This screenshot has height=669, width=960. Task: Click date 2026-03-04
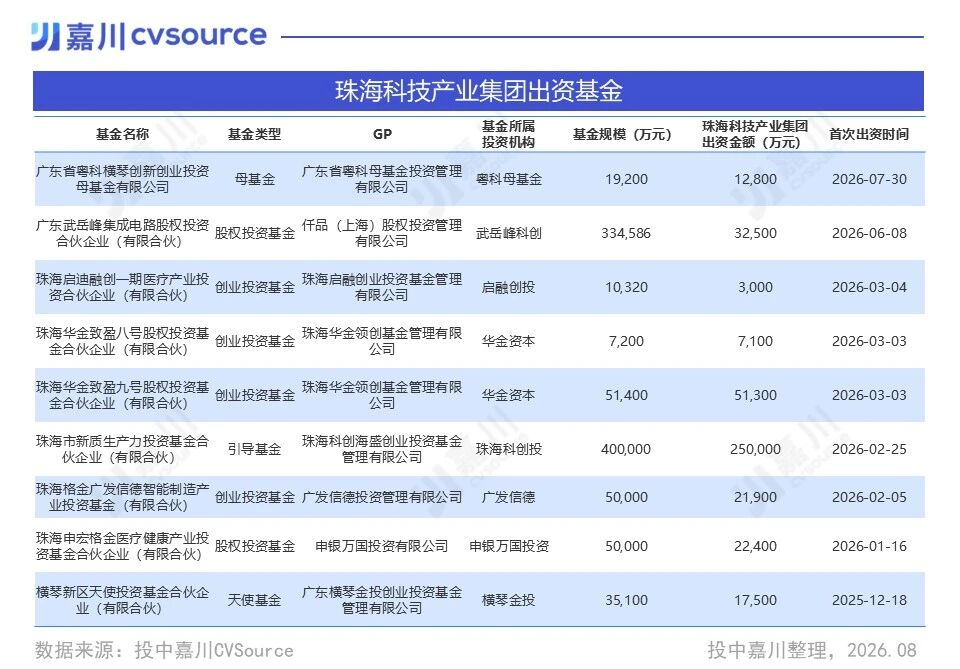coord(869,287)
